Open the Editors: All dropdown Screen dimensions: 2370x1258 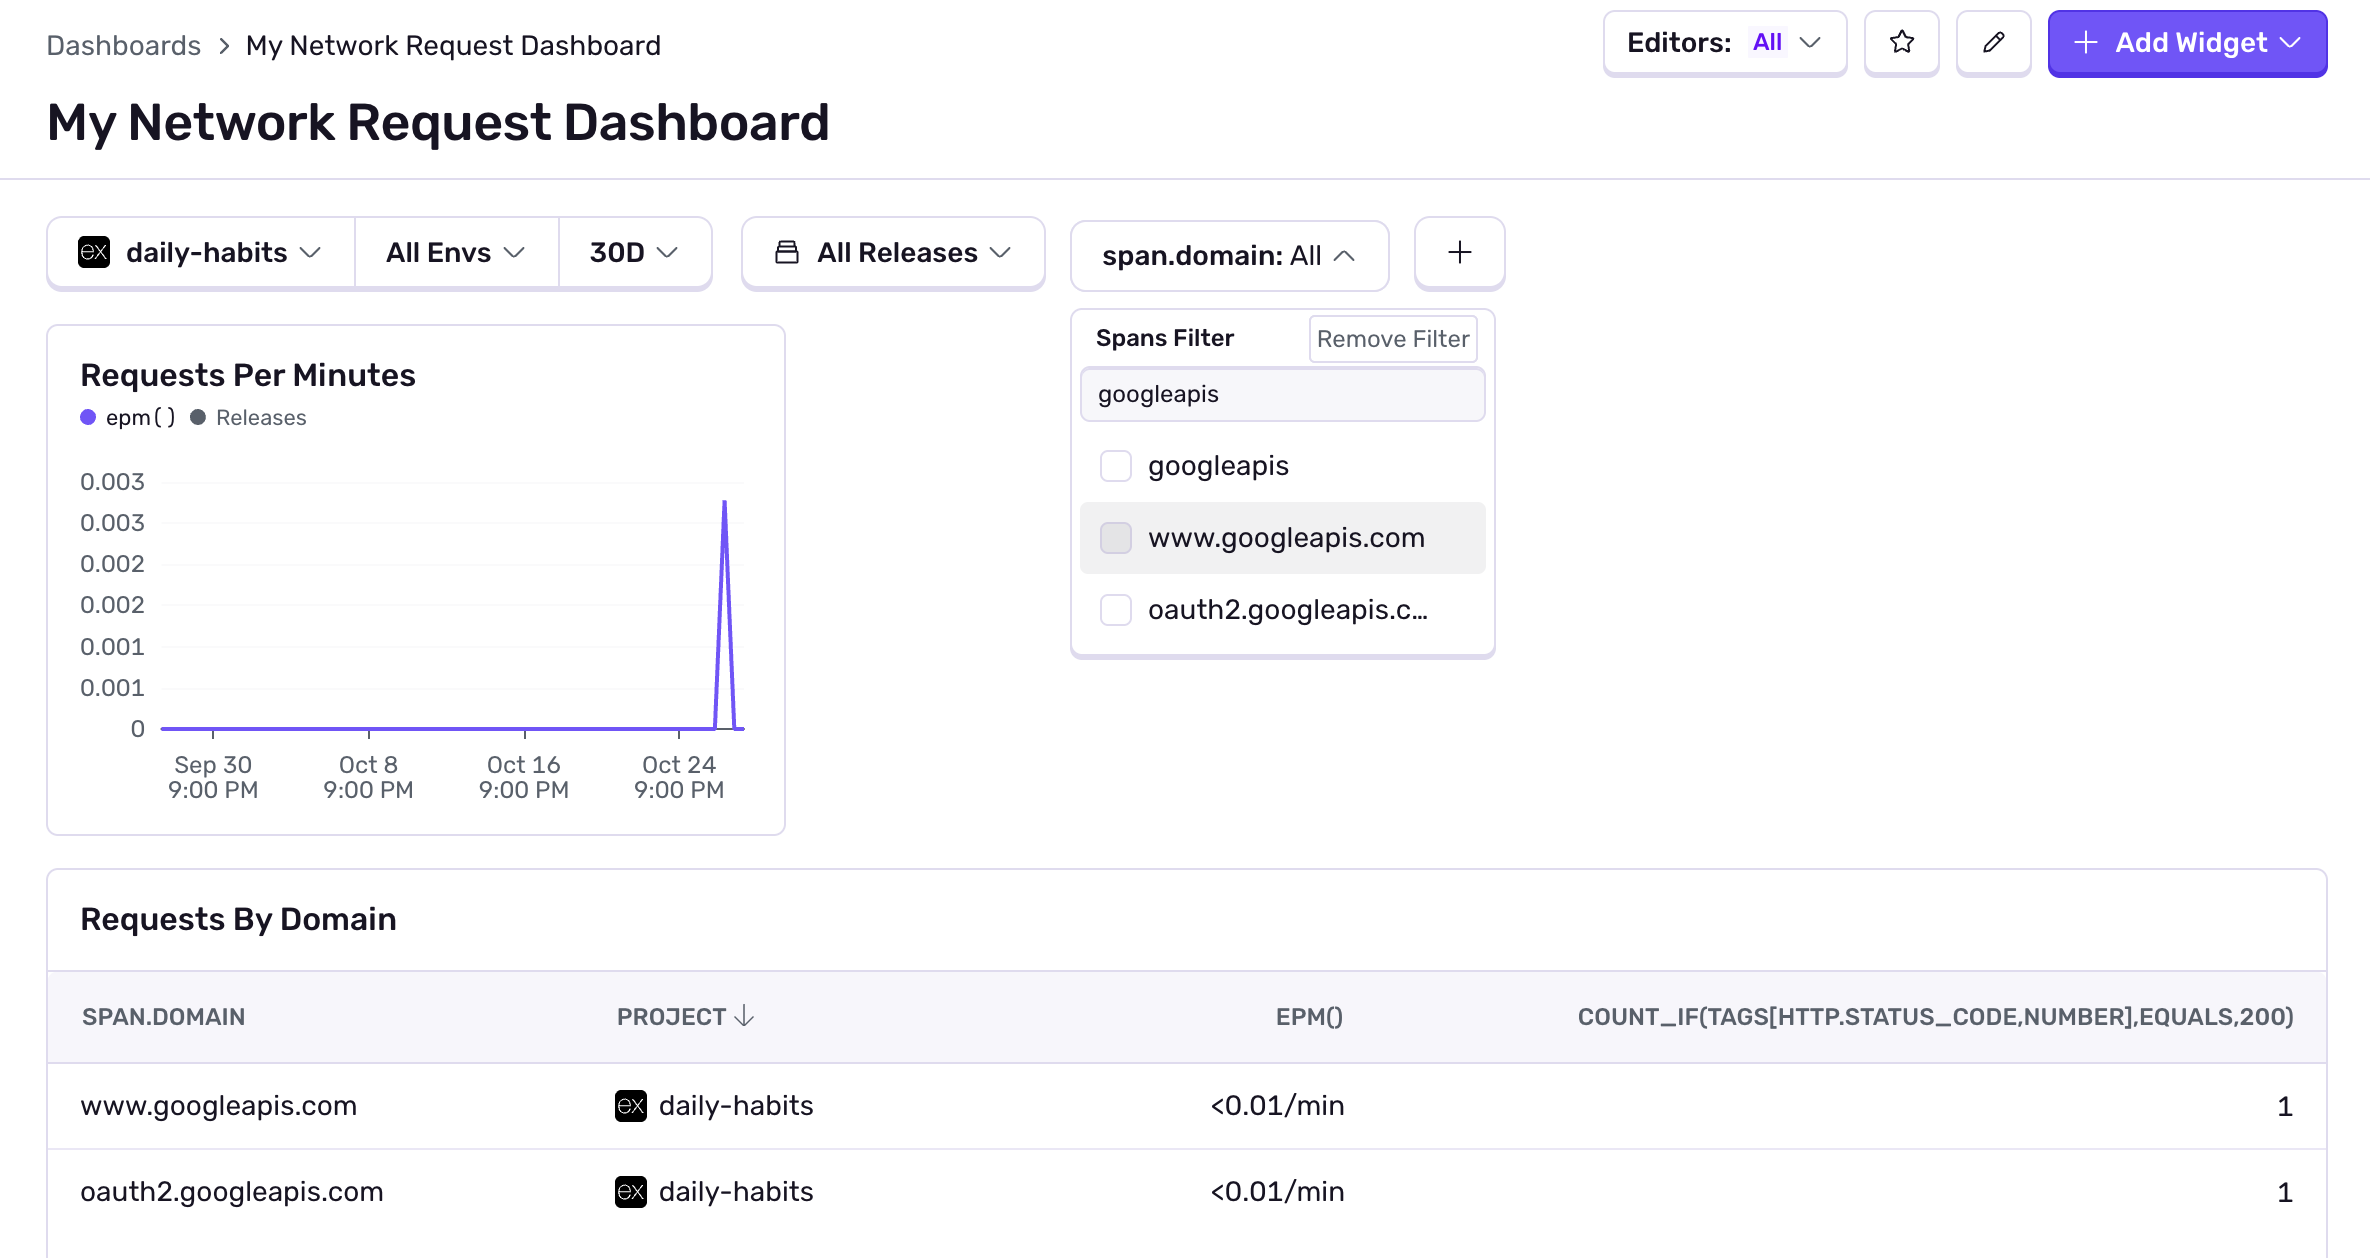tap(1724, 43)
